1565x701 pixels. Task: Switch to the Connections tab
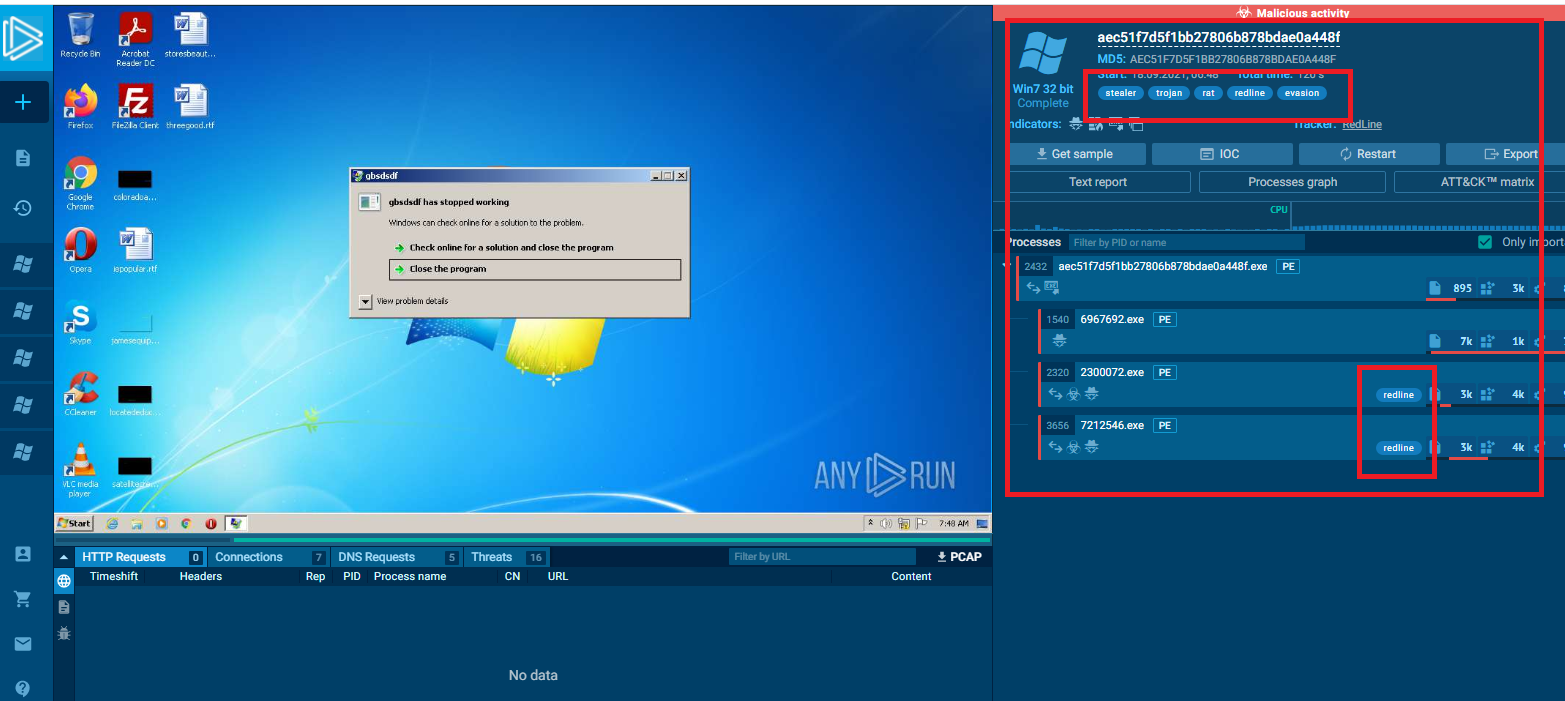(249, 557)
